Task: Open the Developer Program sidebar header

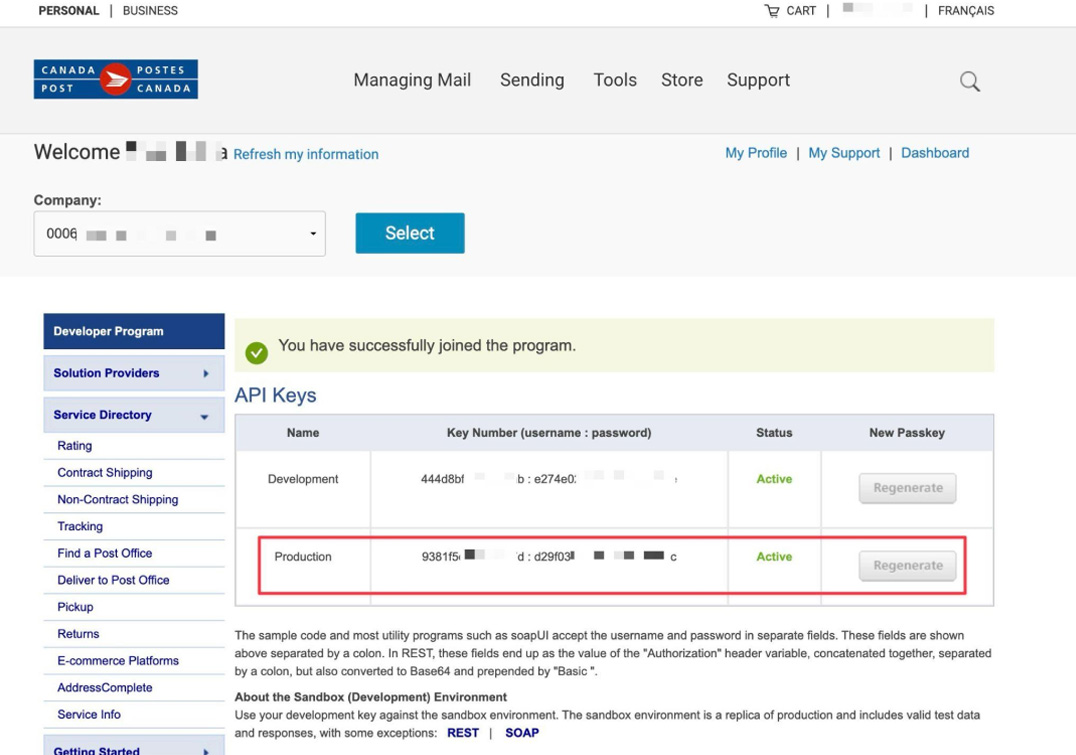Action: click(134, 332)
